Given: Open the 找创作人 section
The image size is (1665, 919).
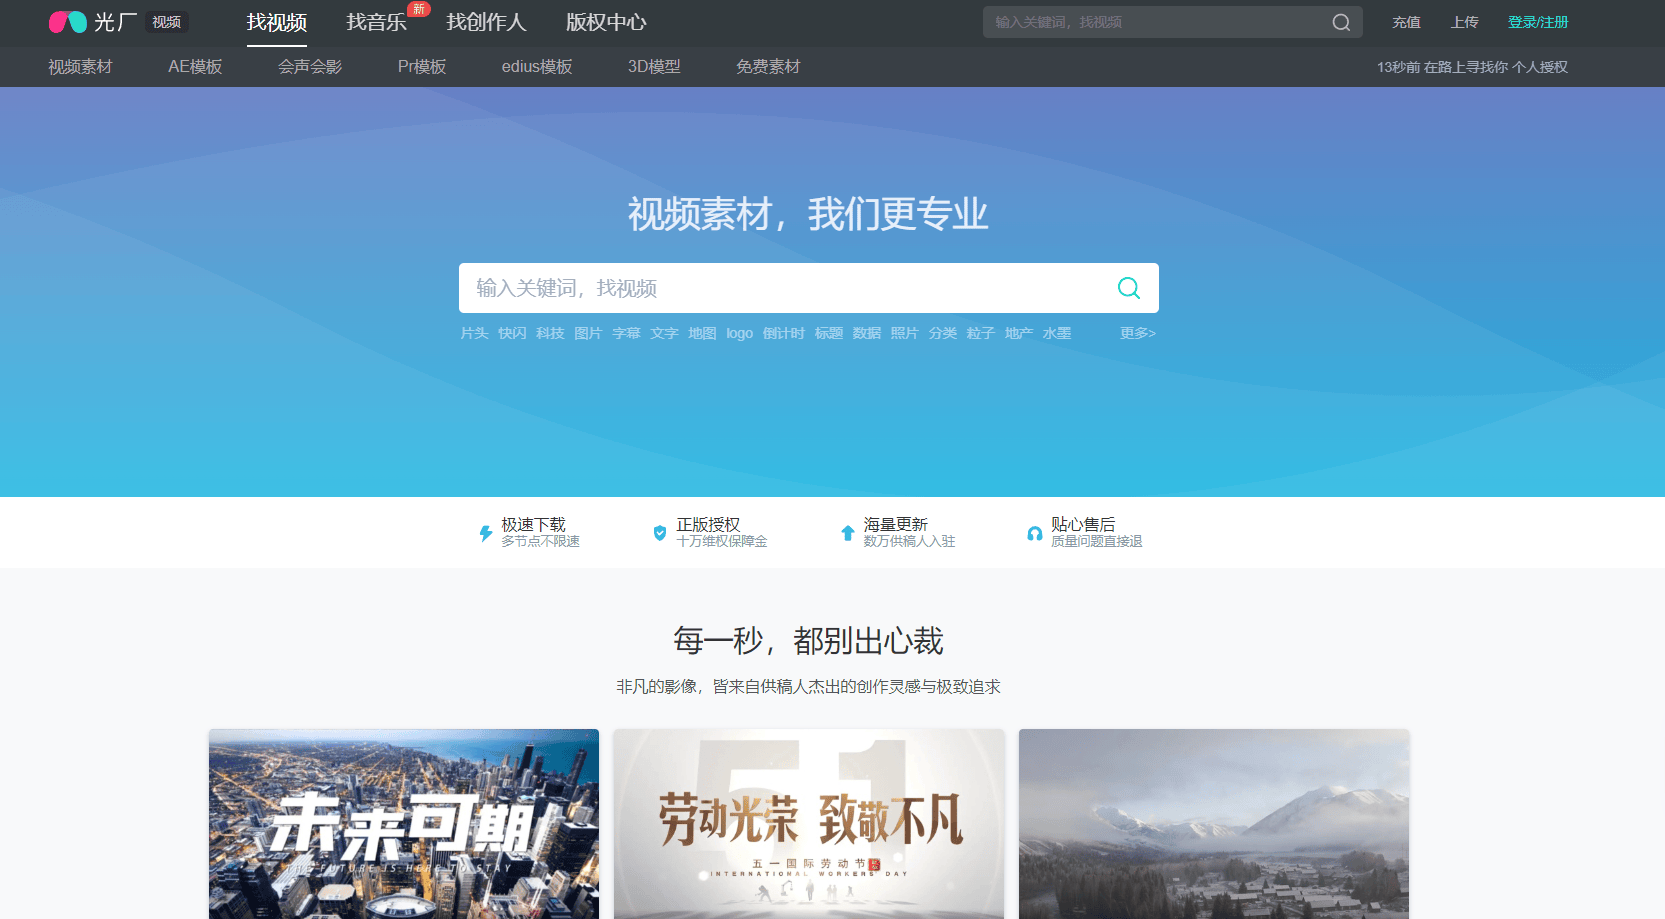Looking at the screenshot, I should tap(487, 22).
